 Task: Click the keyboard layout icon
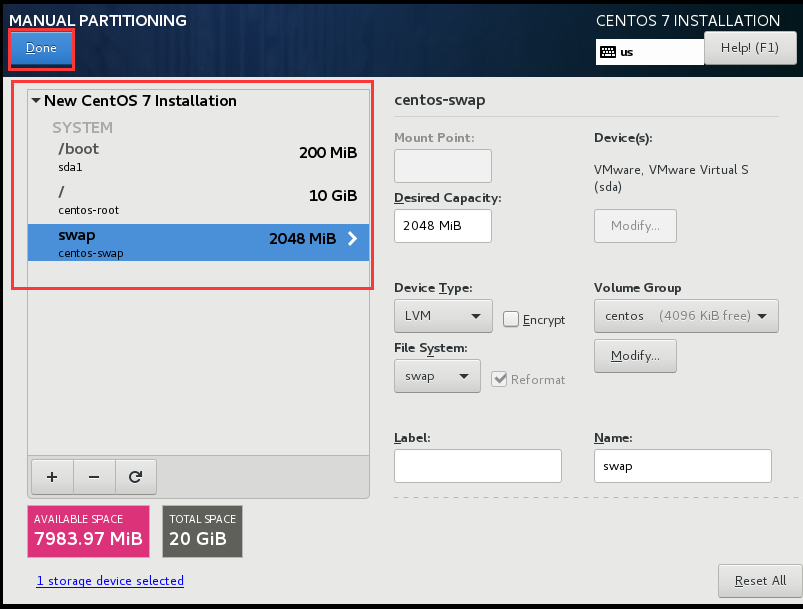(608, 52)
